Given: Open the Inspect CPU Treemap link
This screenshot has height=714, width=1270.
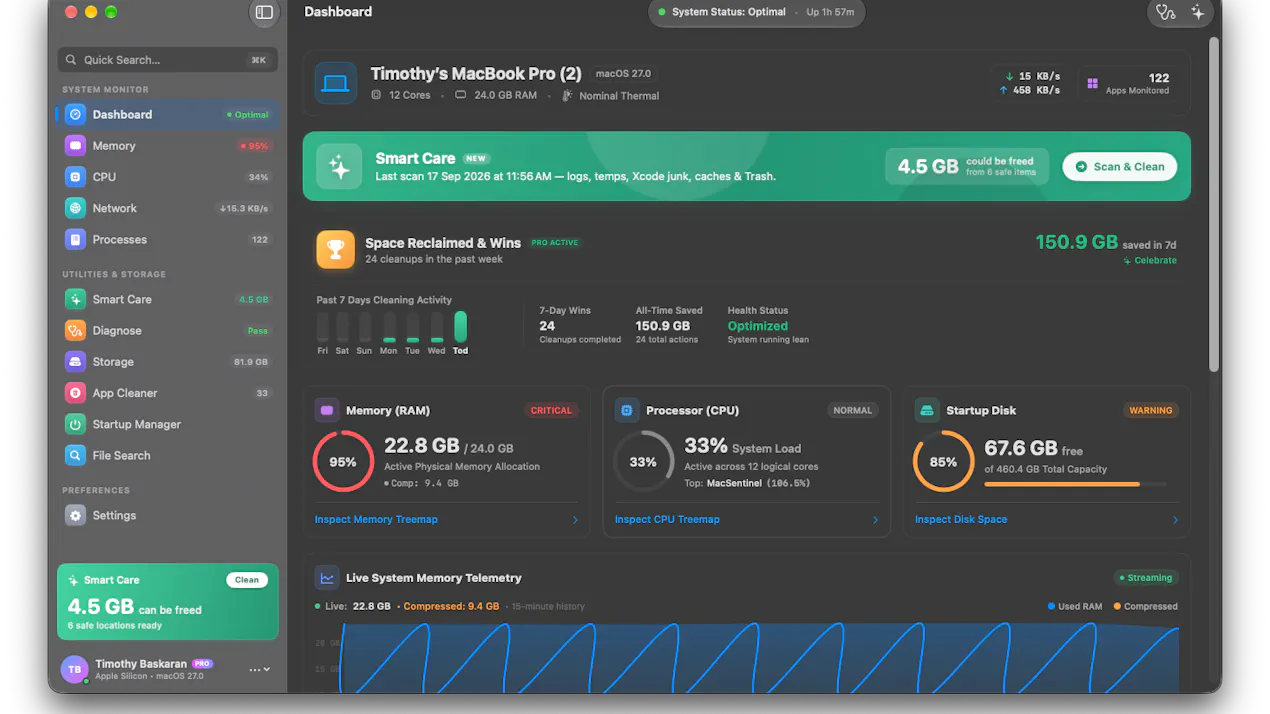Looking at the screenshot, I should pyautogui.click(x=667, y=520).
